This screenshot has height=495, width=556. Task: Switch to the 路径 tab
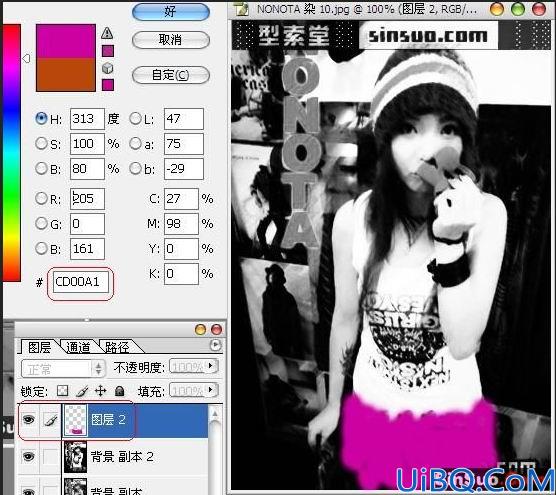click(x=116, y=347)
